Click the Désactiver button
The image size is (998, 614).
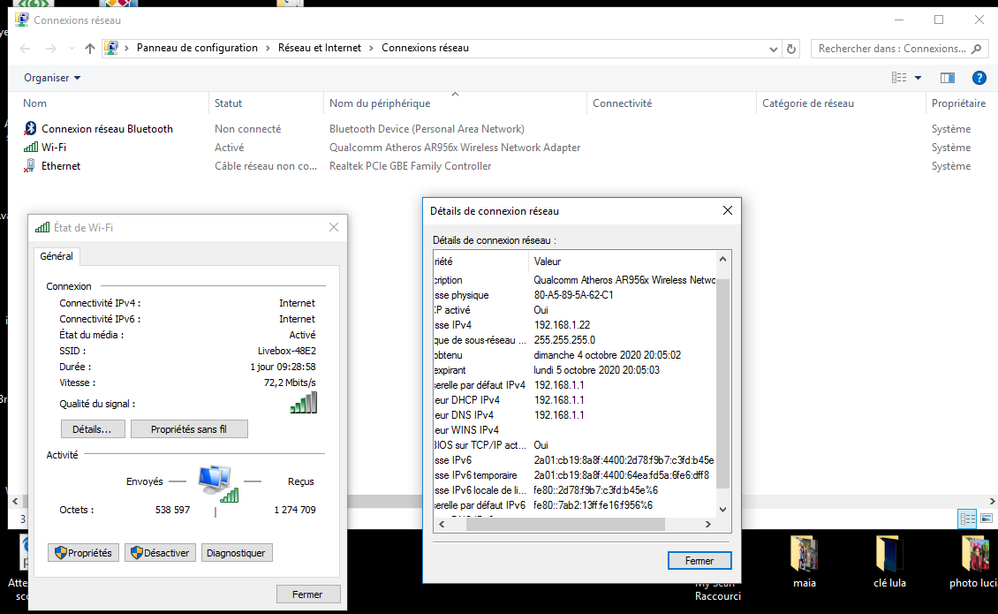tap(160, 553)
